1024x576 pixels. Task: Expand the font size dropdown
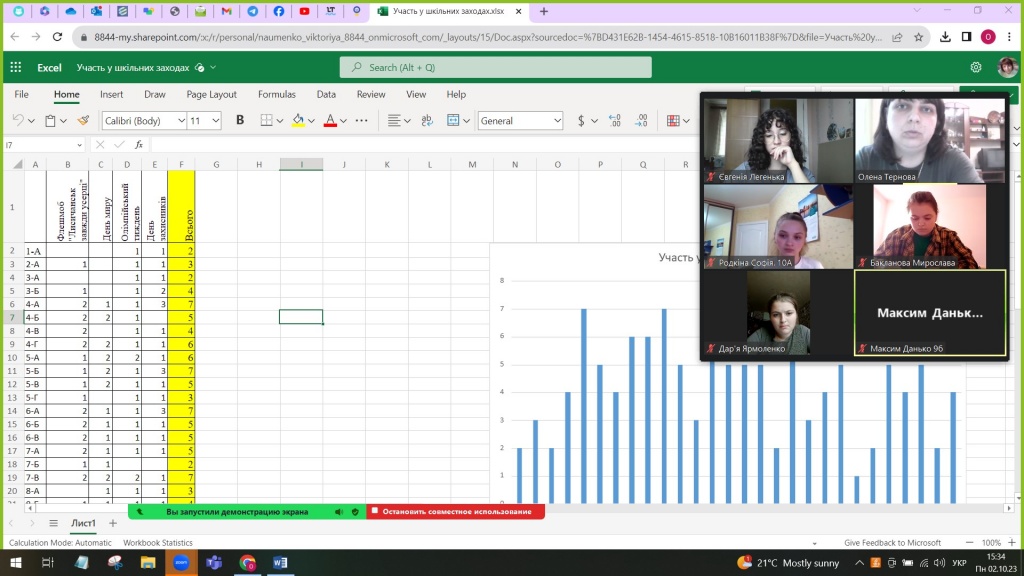217,121
